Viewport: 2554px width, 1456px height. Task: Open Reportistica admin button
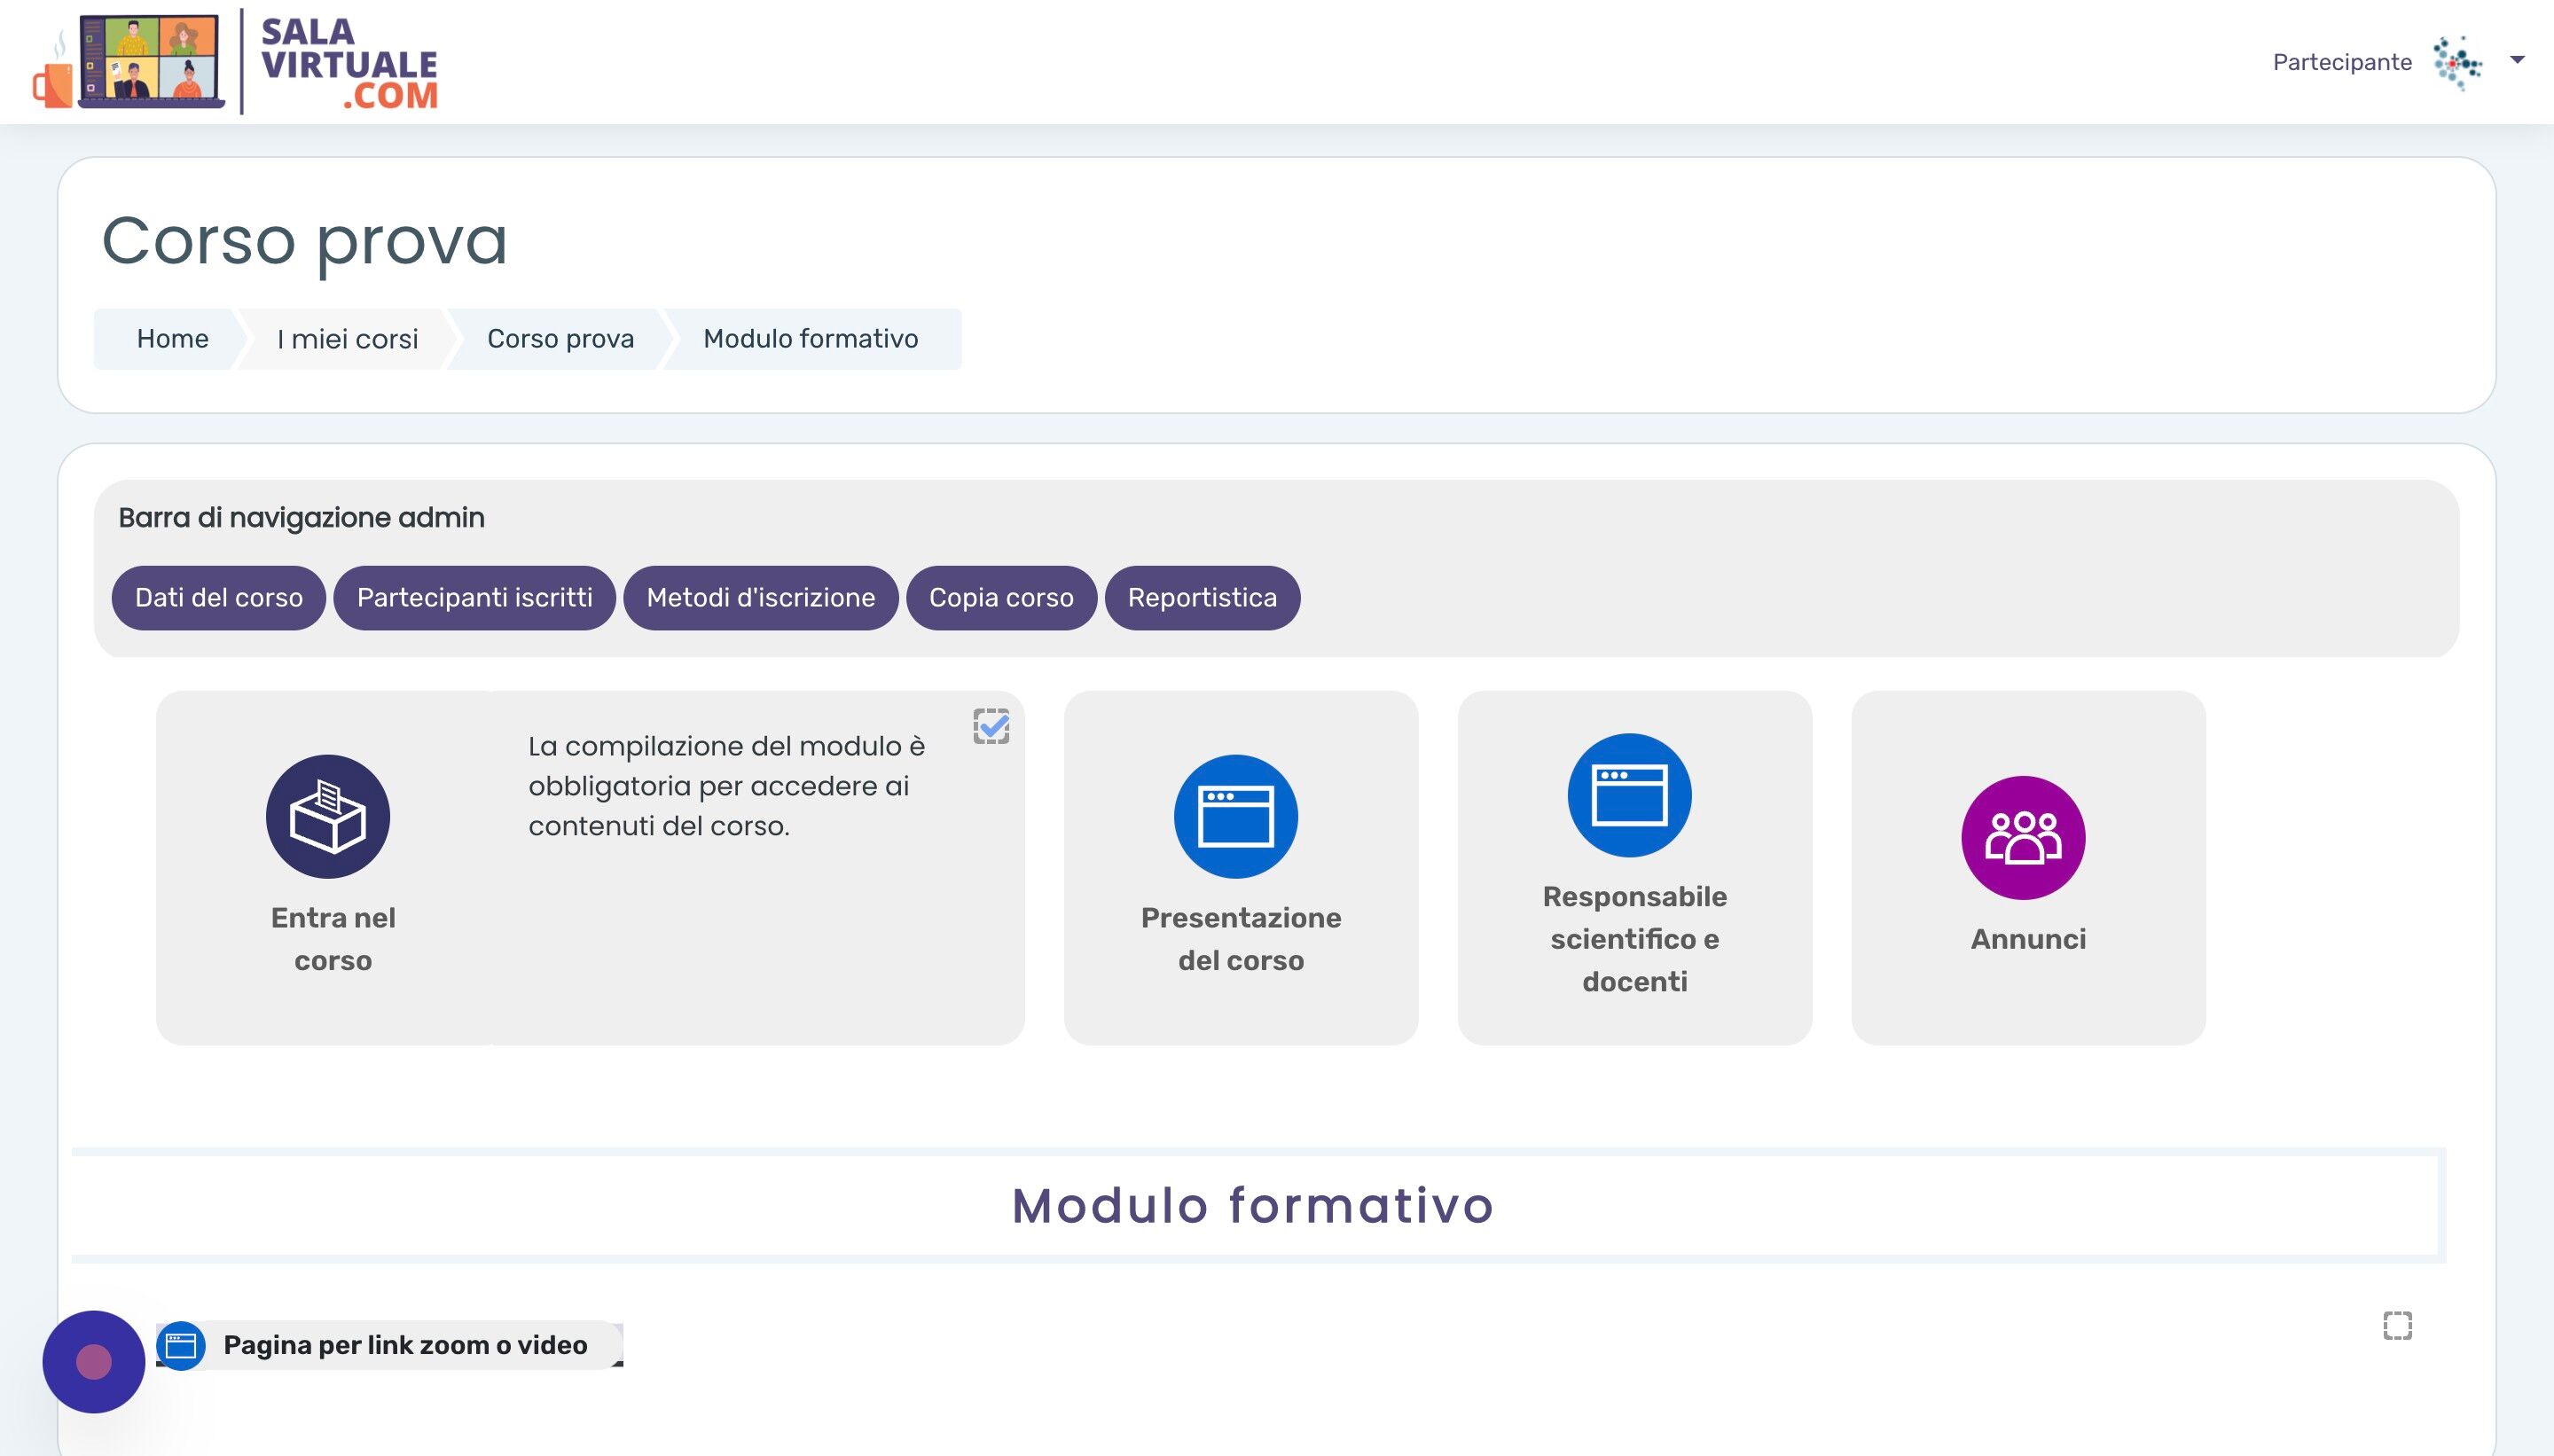(x=1202, y=598)
